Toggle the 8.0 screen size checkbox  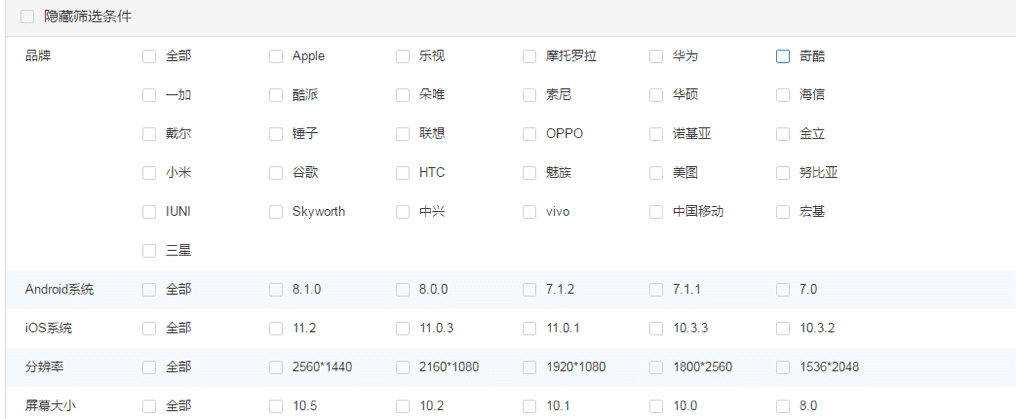[x=783, y=406]
